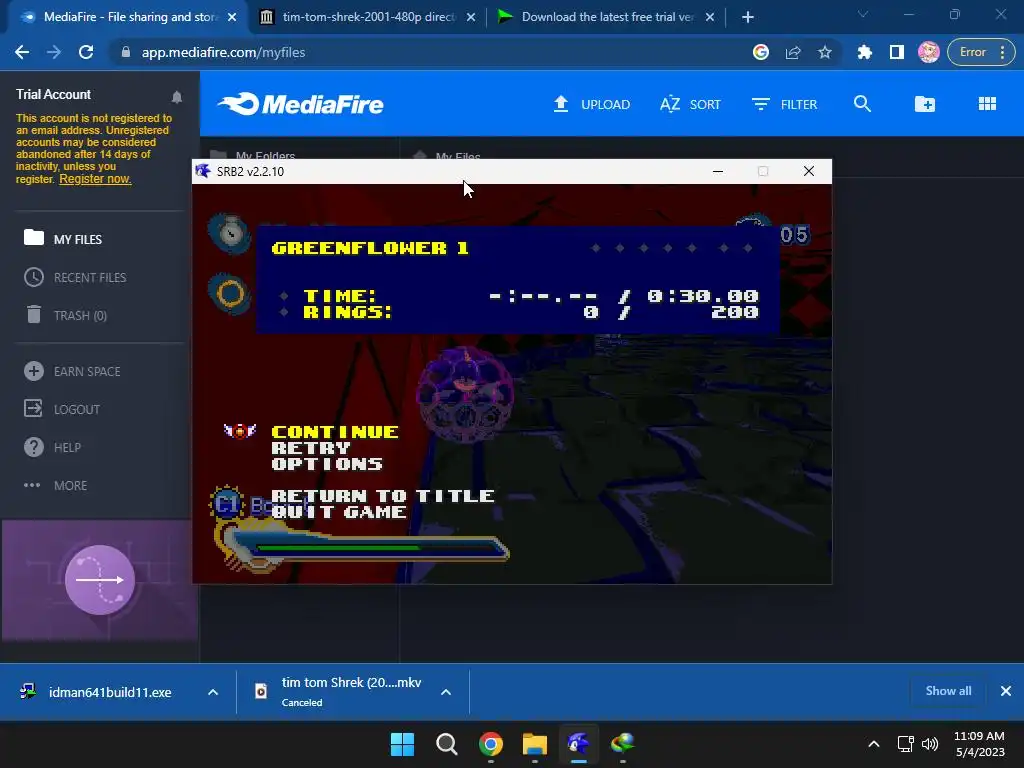Click the MediaFire logo
Screen dimensions: 1024x768
pyautogui.click(x=300, y=104)
